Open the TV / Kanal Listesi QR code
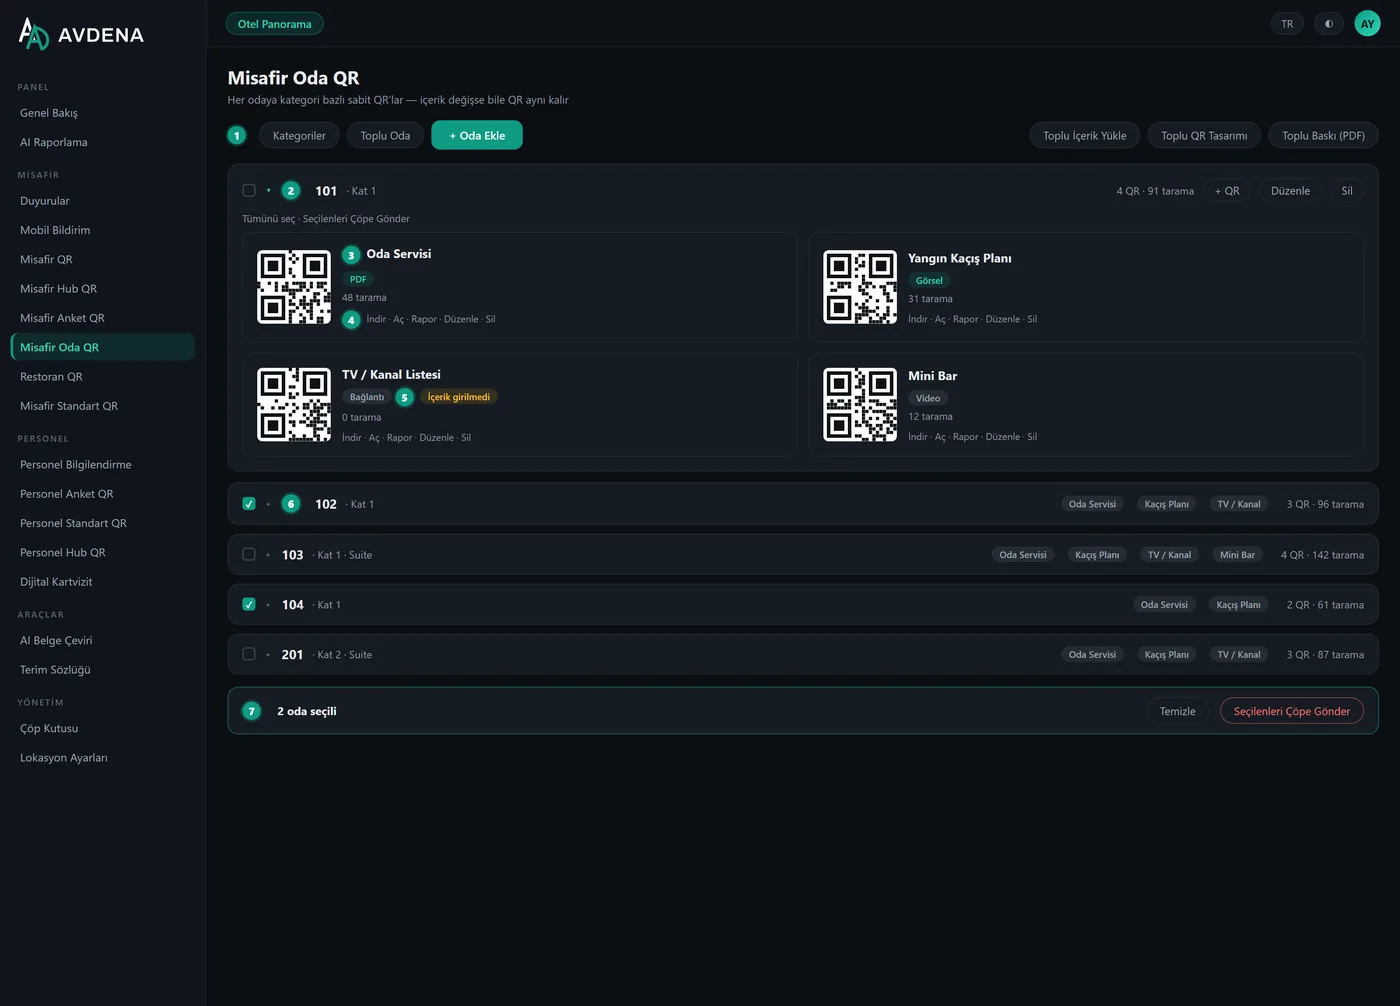The width and height of the screenshot is (1400, 1006). 294,405
